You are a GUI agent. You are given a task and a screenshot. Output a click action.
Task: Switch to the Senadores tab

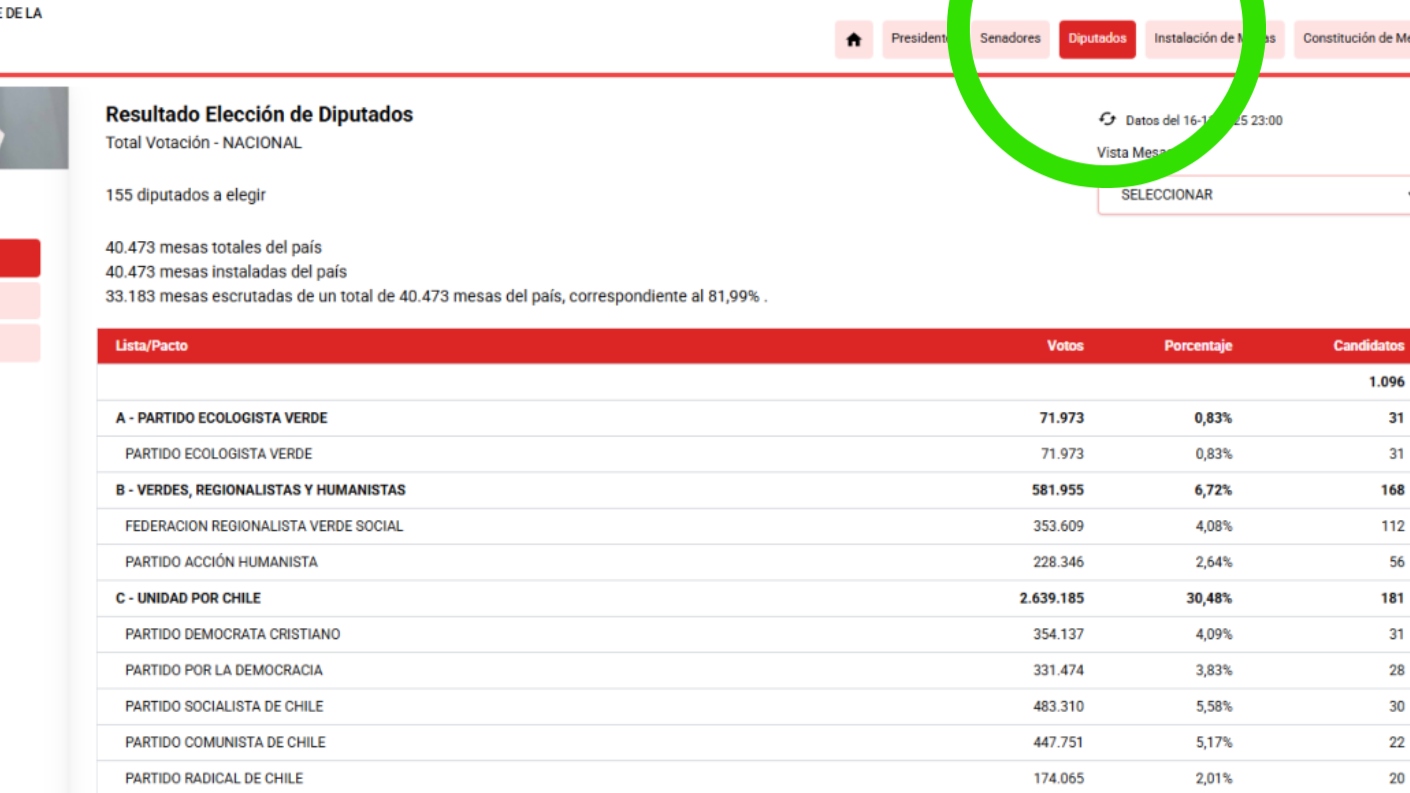point(1010,39)
